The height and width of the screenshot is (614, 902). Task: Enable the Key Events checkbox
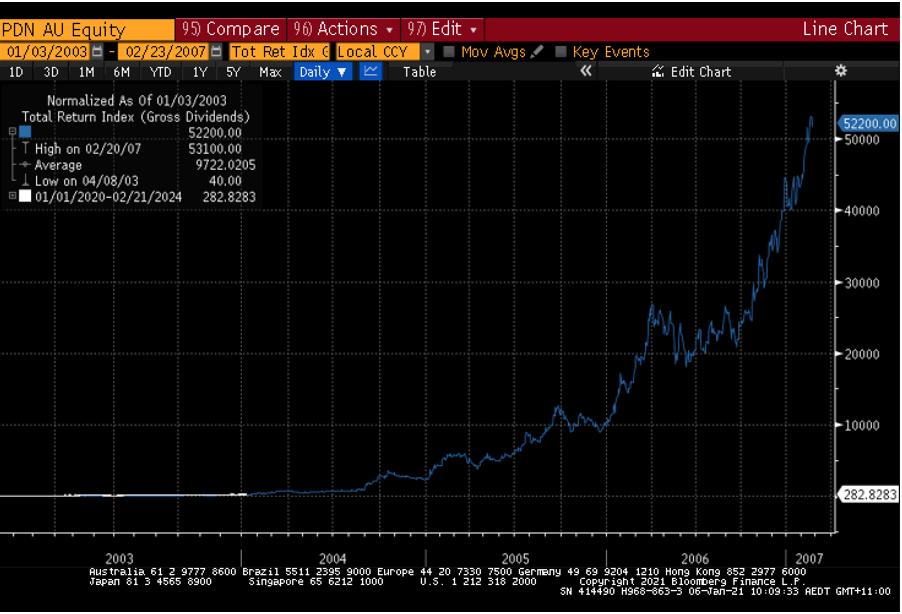[x=561, y=51]
